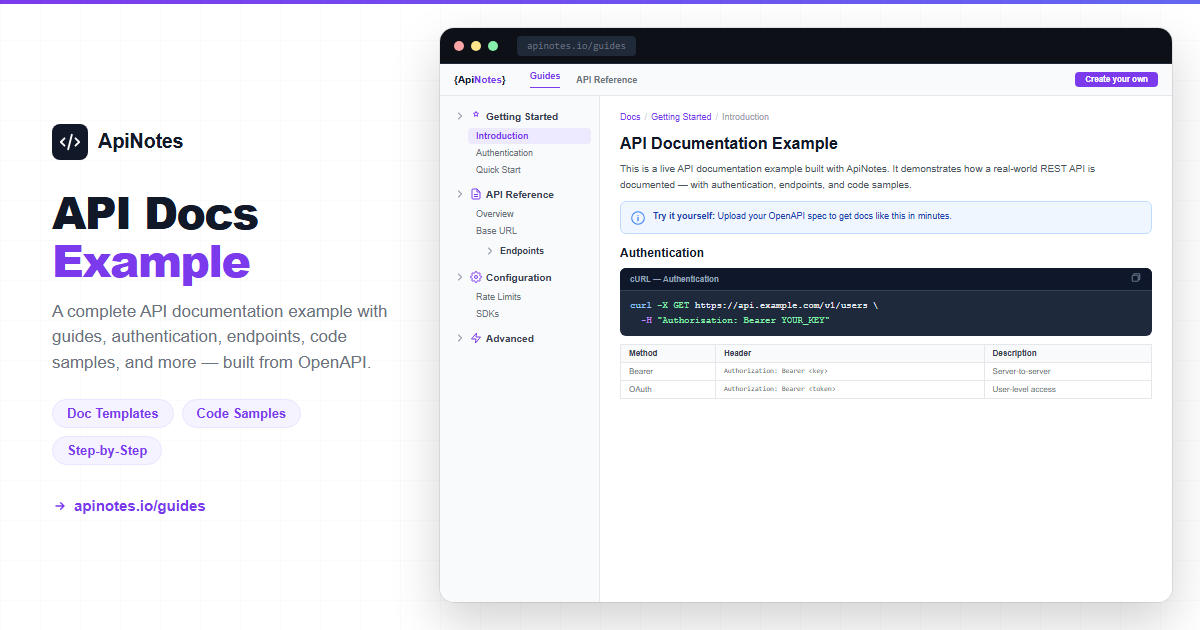The height and width of the screenshot is (630, 1200).
Task: Open the Authentication page in sidebar
Action: tap(504, 153)
